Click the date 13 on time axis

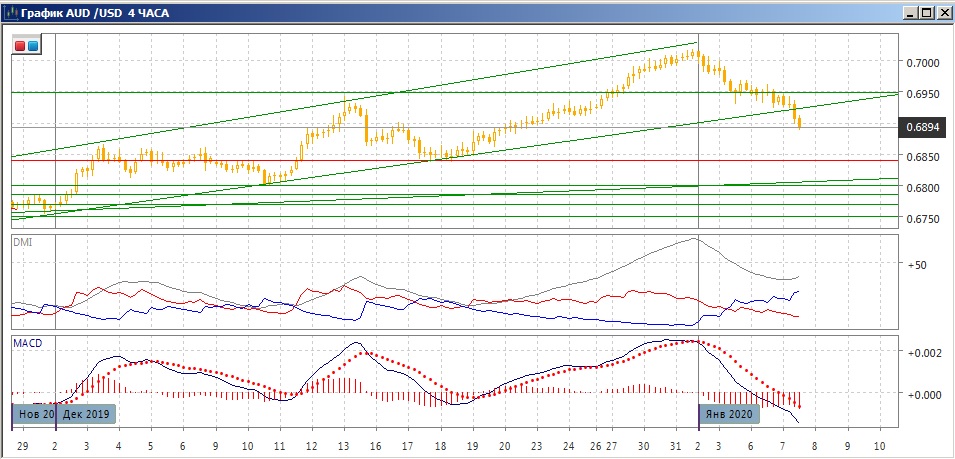343,444
